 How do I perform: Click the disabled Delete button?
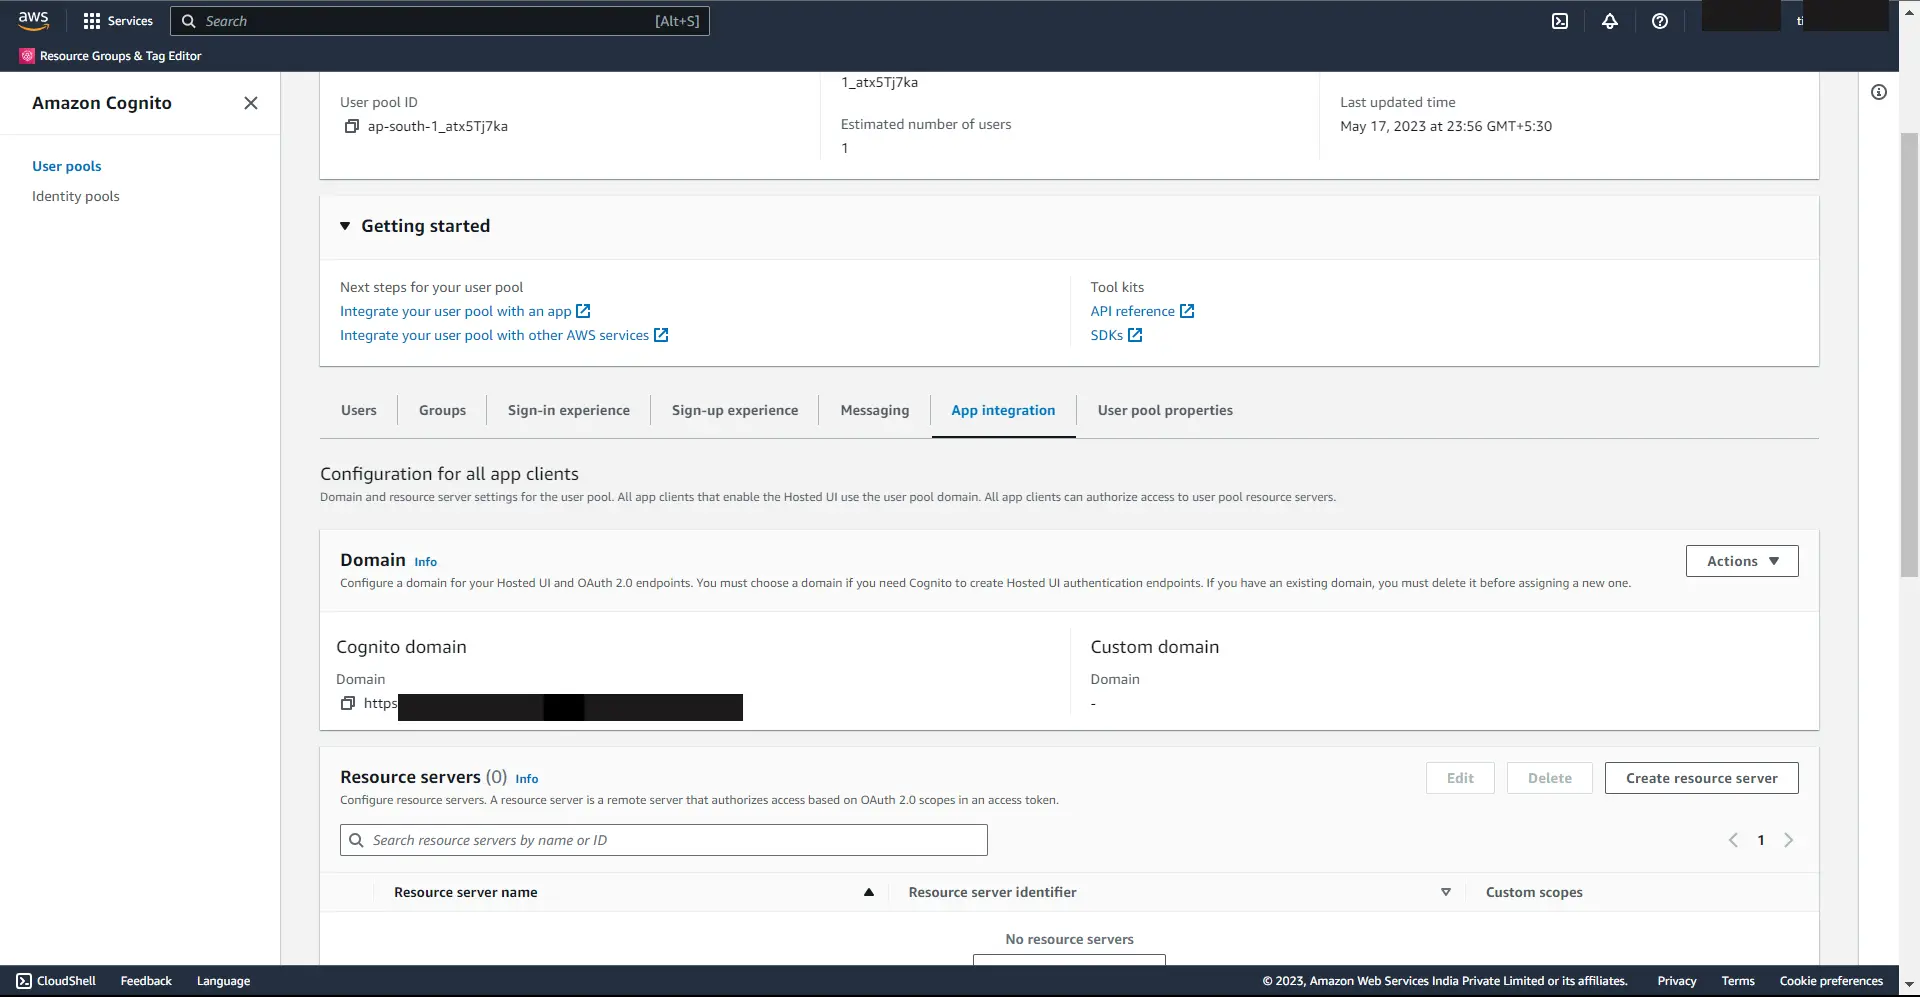pos(1550,778)
